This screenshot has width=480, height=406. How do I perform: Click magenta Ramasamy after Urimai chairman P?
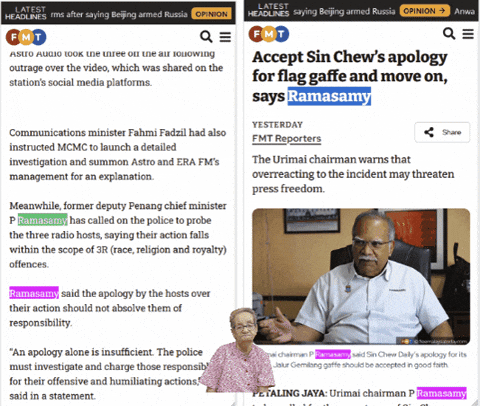[x=442, y=393]
